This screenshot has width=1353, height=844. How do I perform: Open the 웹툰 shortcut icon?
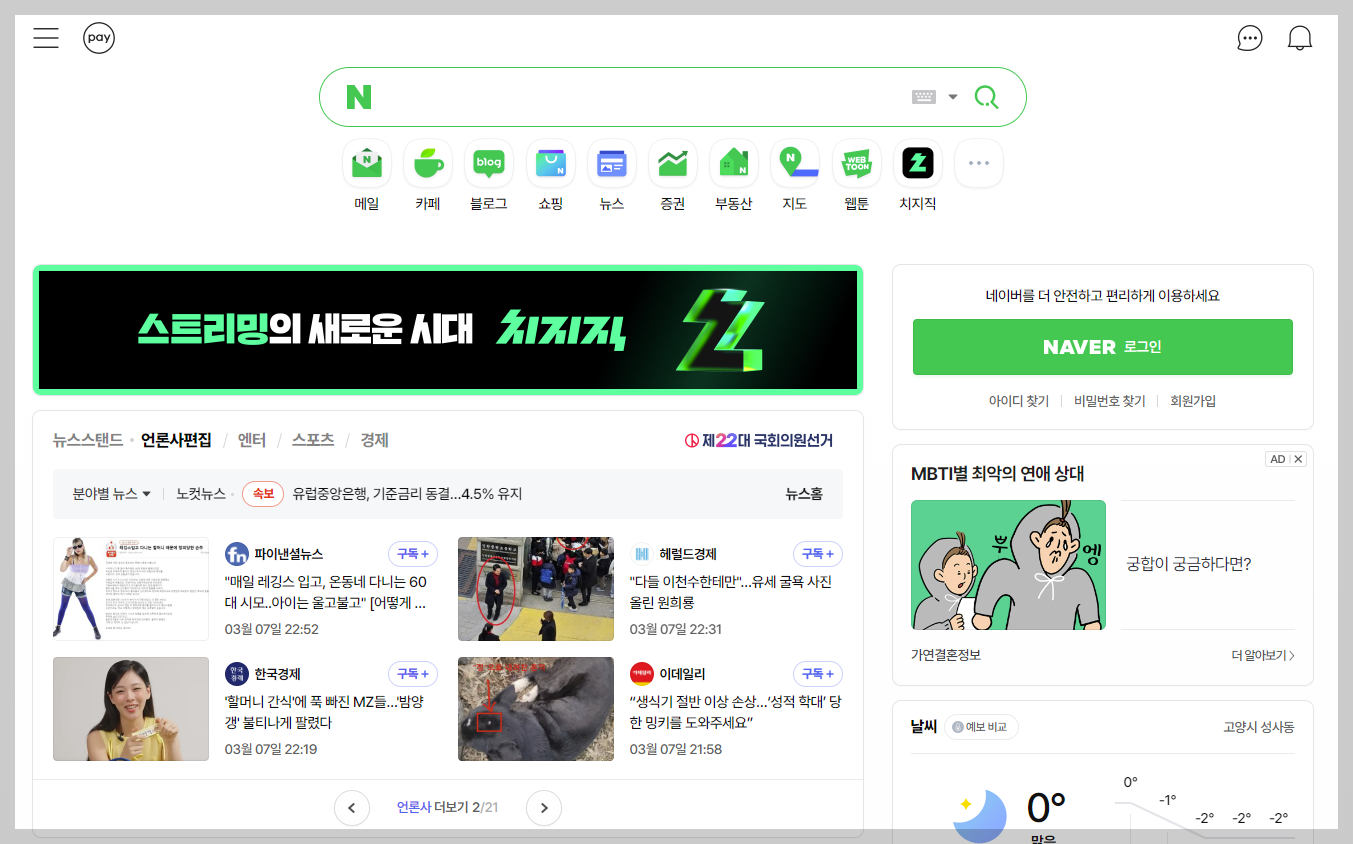857,163
